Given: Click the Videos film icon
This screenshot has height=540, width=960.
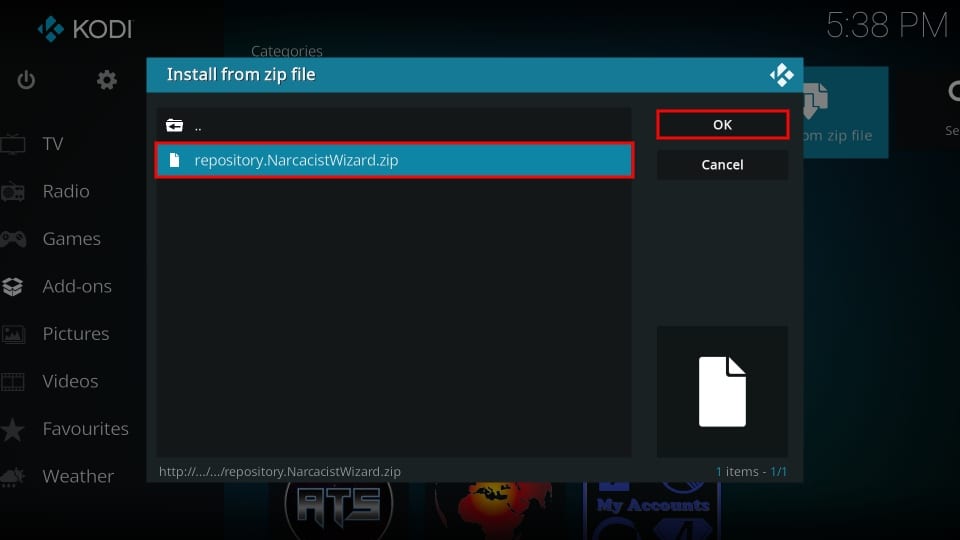Looking at the screenshot, I should 12,381.
